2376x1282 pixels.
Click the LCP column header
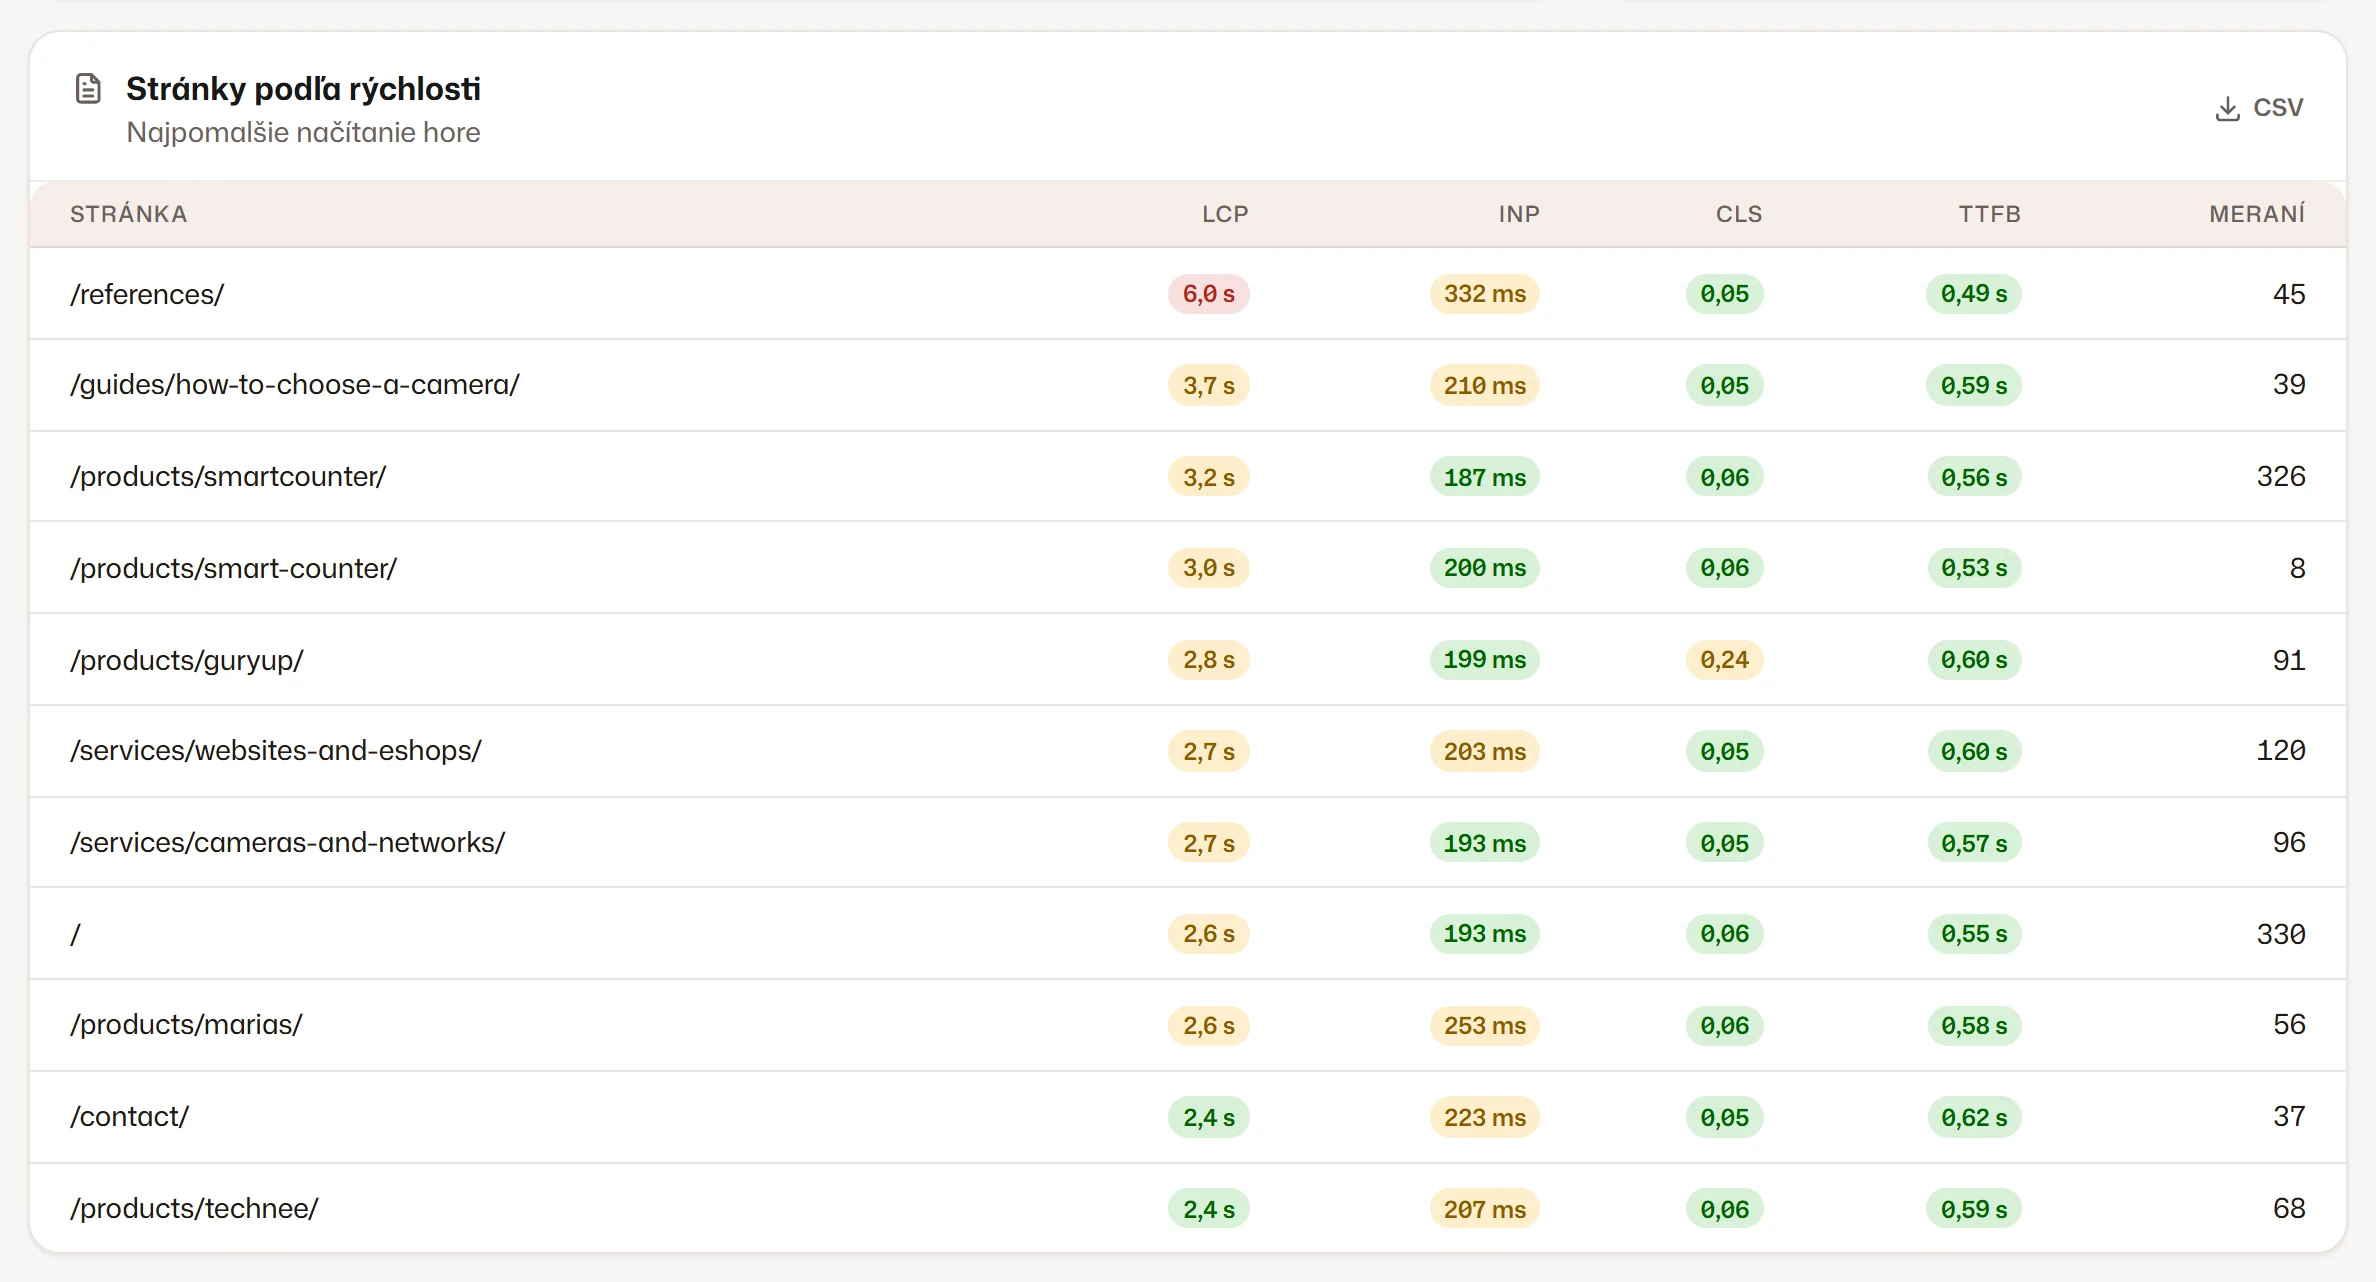click(x=1225, y=214)
